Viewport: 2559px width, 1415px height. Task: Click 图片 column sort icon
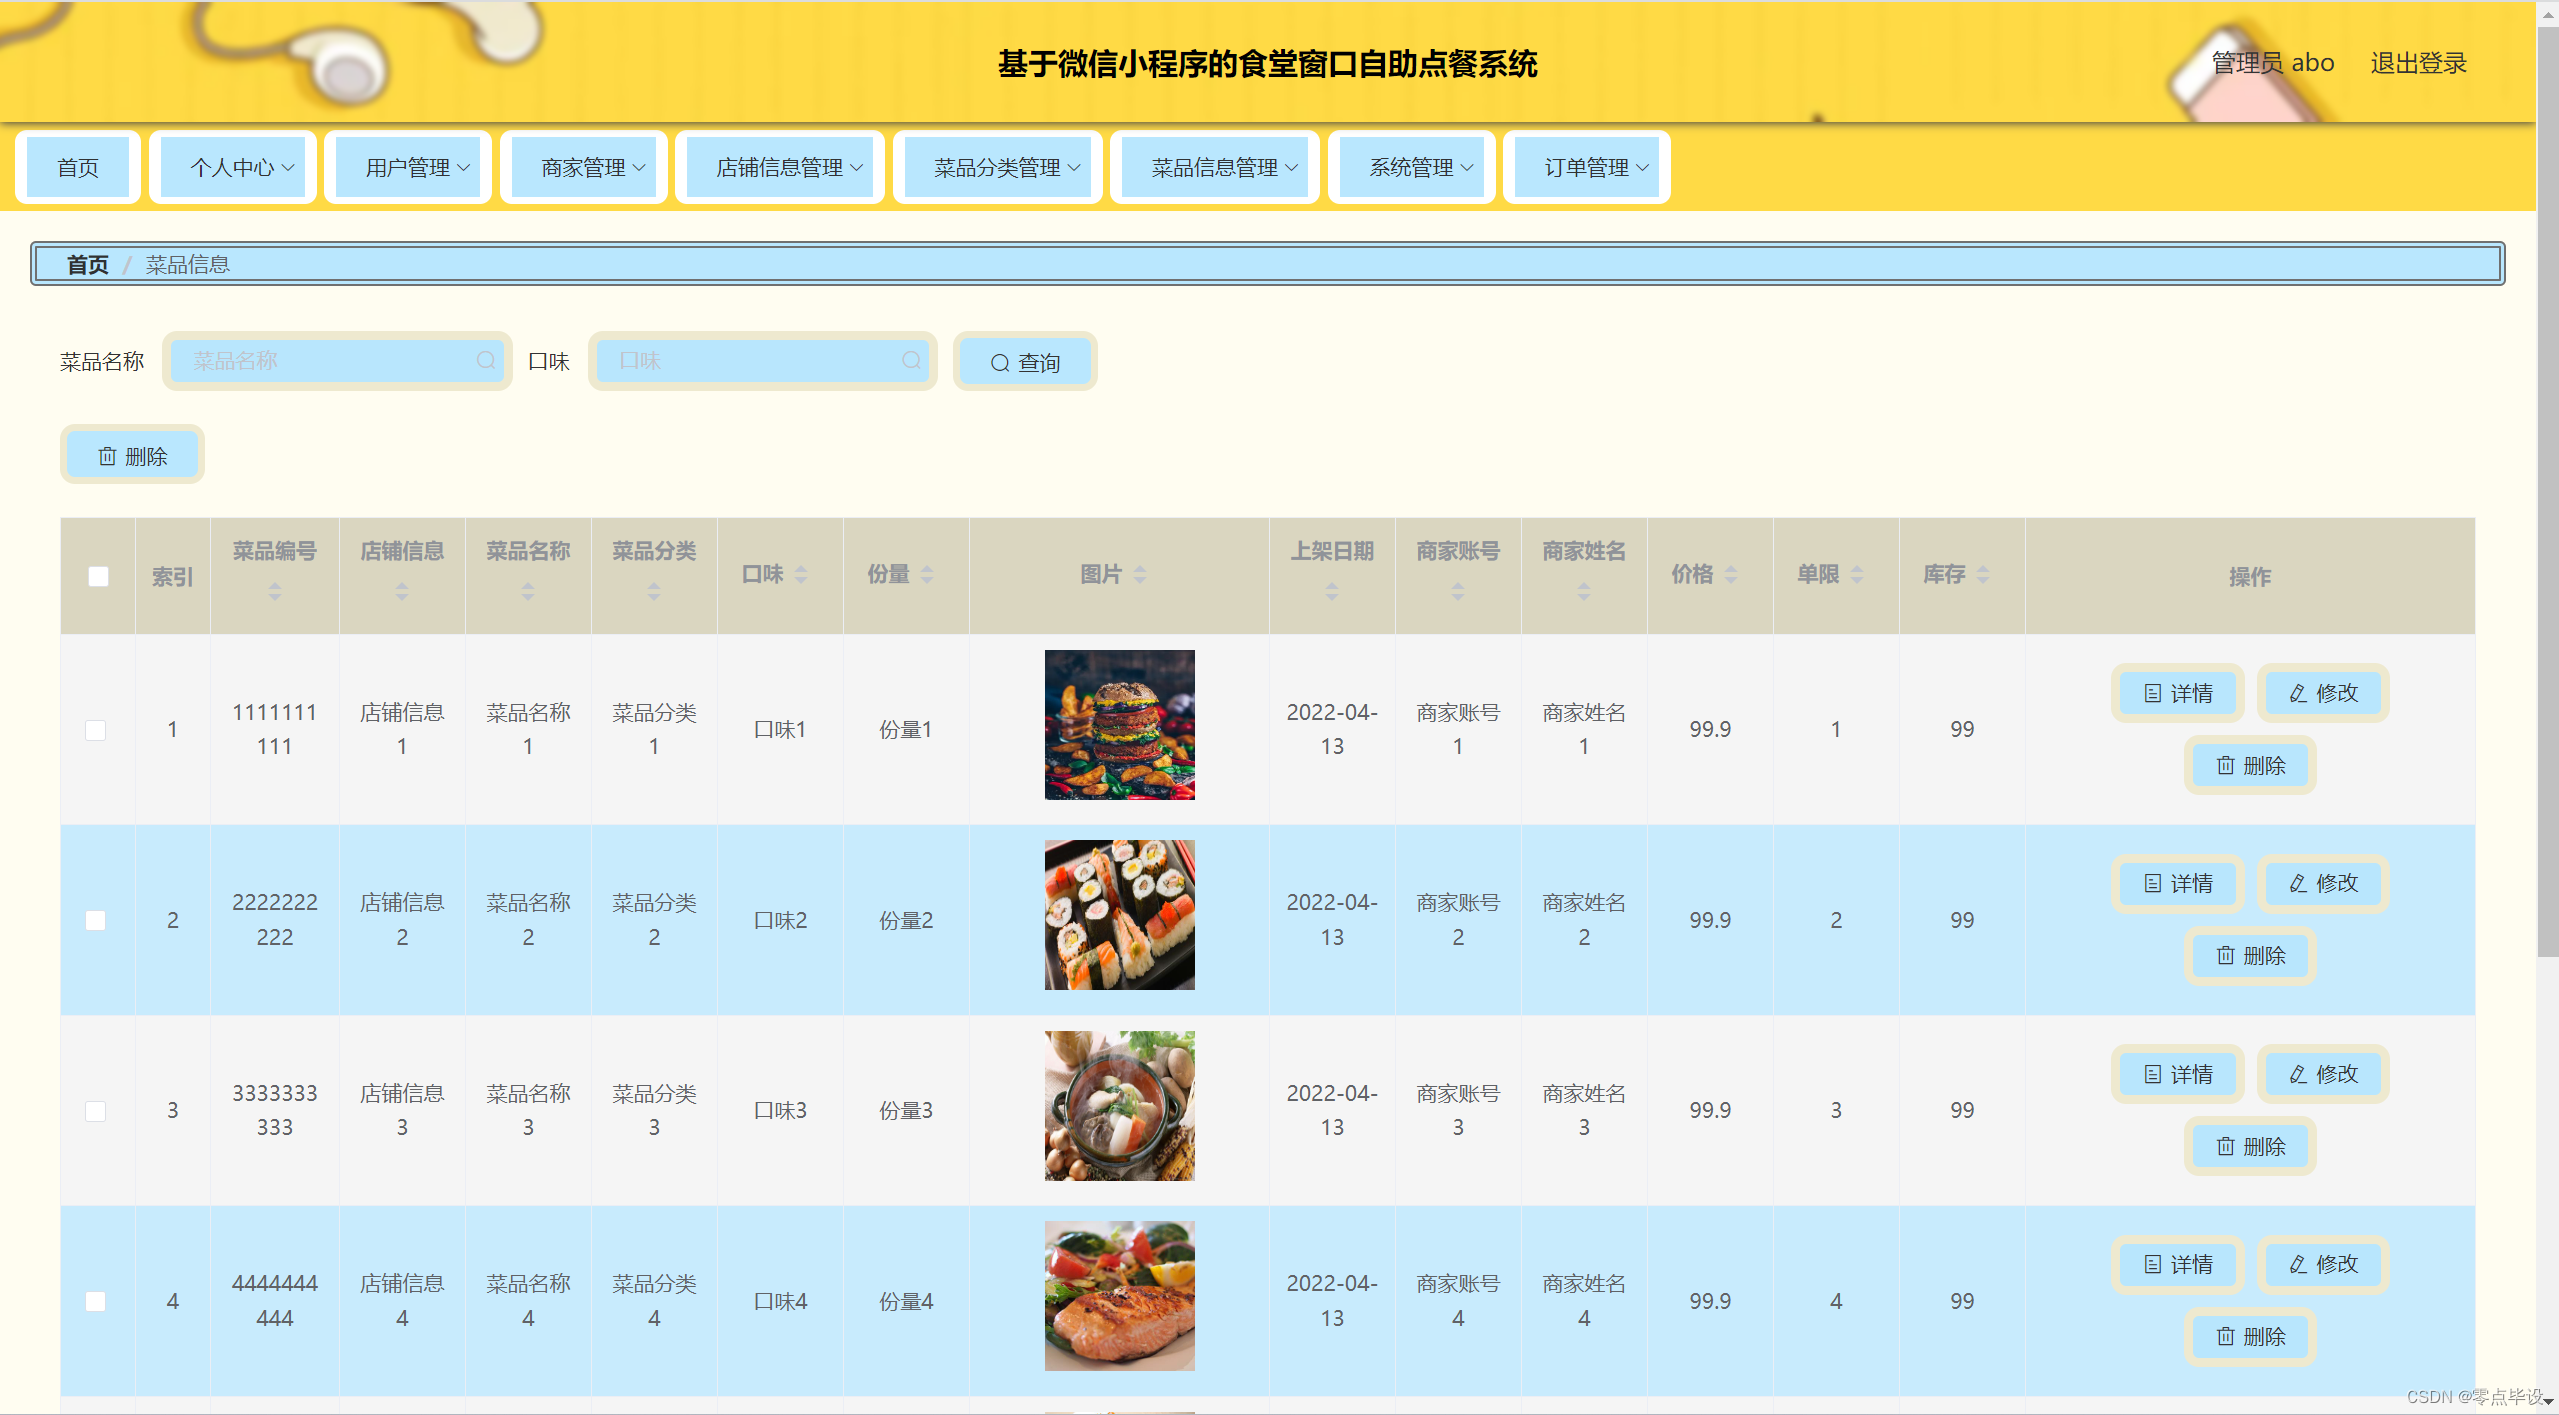click(x=1140, y=574)
